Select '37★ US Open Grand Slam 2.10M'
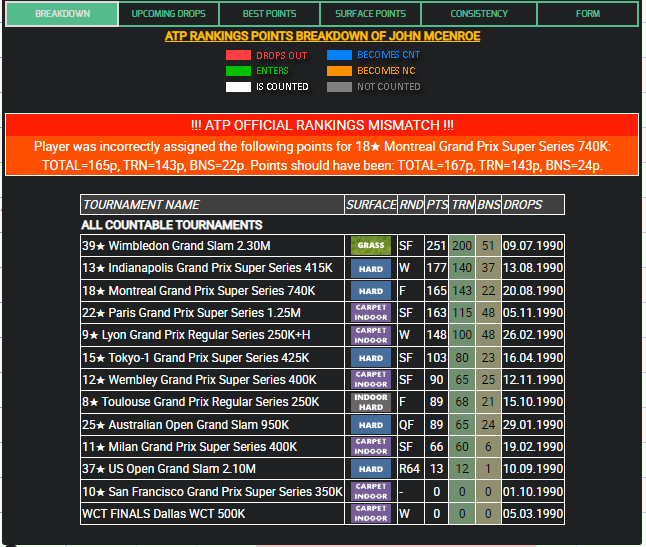Screen dimensions: 646x547 (322, 469)
